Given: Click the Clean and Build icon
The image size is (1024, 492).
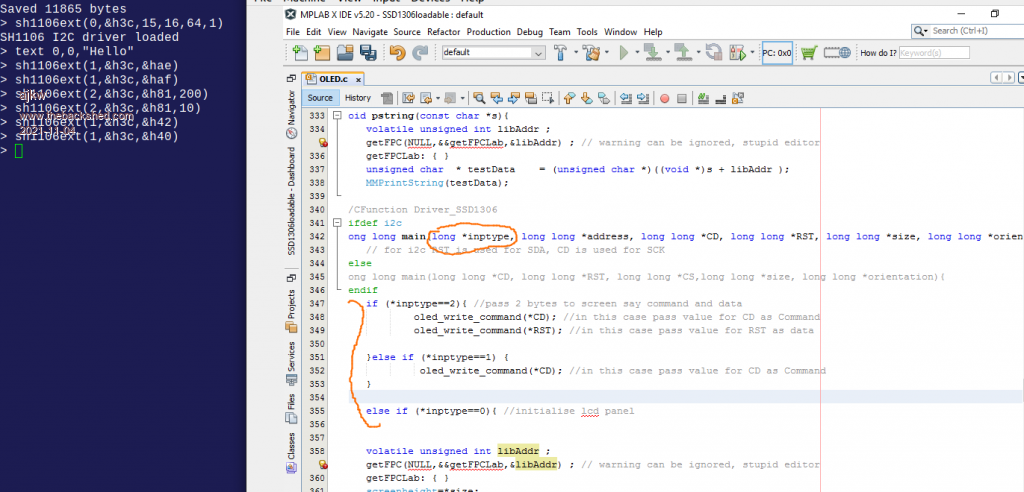Looking at the screenshot, I should [590, 52].
